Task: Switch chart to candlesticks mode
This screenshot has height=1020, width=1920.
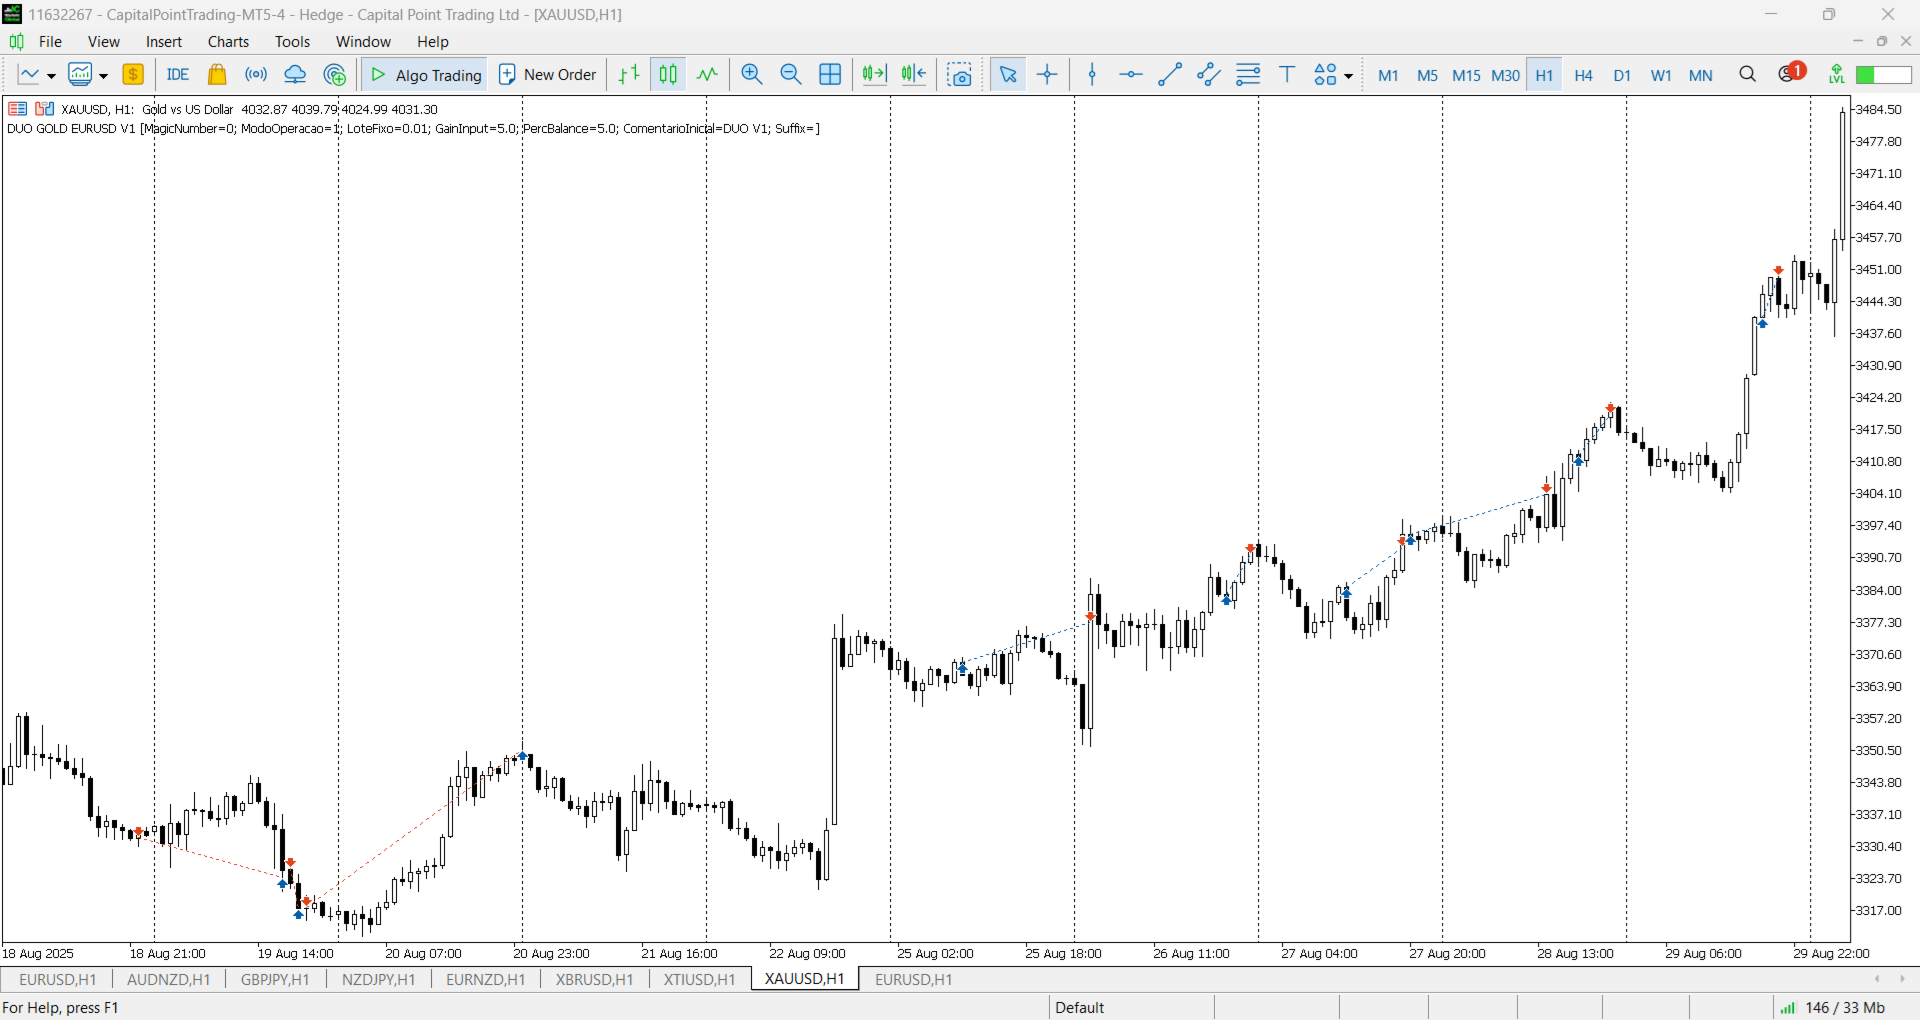Action: click(x=668, y=75)
